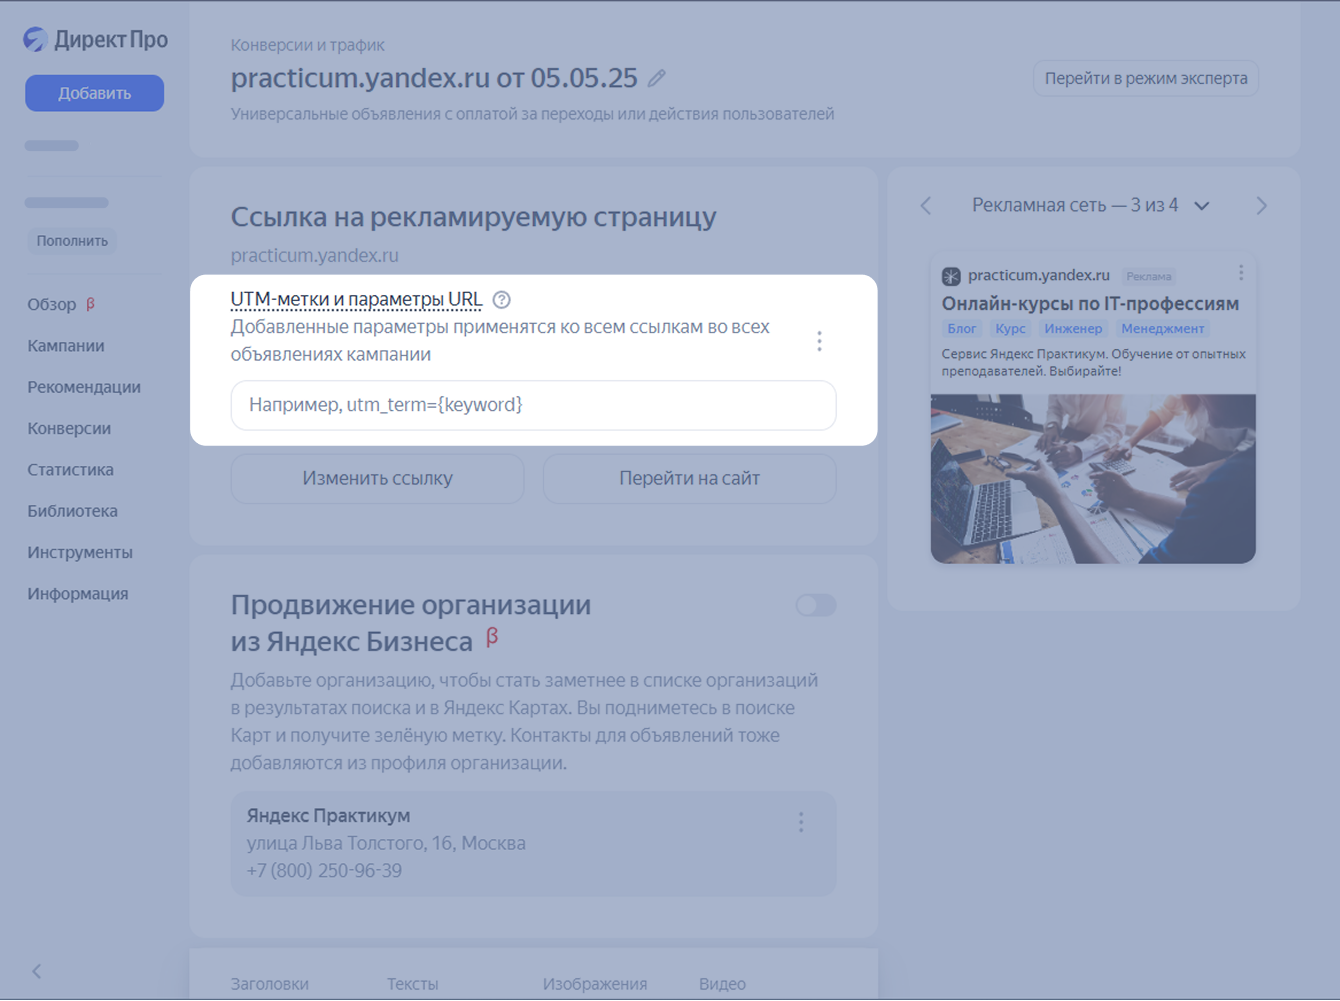Click the Менеджмент quick link in ad preview

(x=1162, y=328)
